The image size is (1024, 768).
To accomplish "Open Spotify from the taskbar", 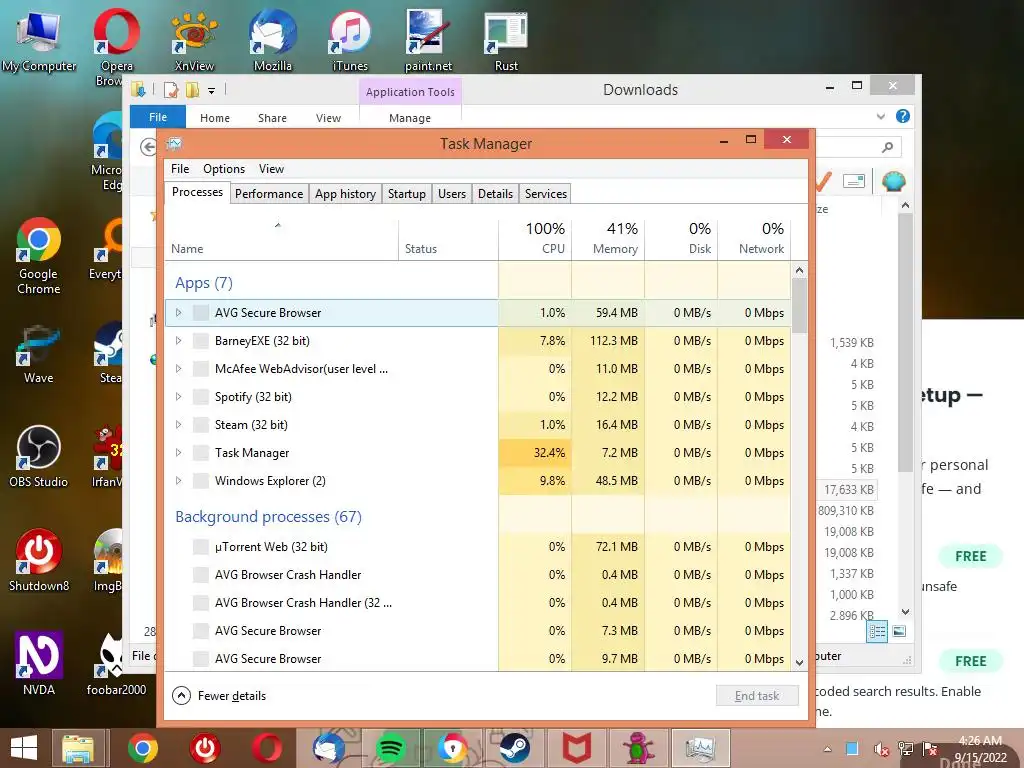I will pos(391,748).
